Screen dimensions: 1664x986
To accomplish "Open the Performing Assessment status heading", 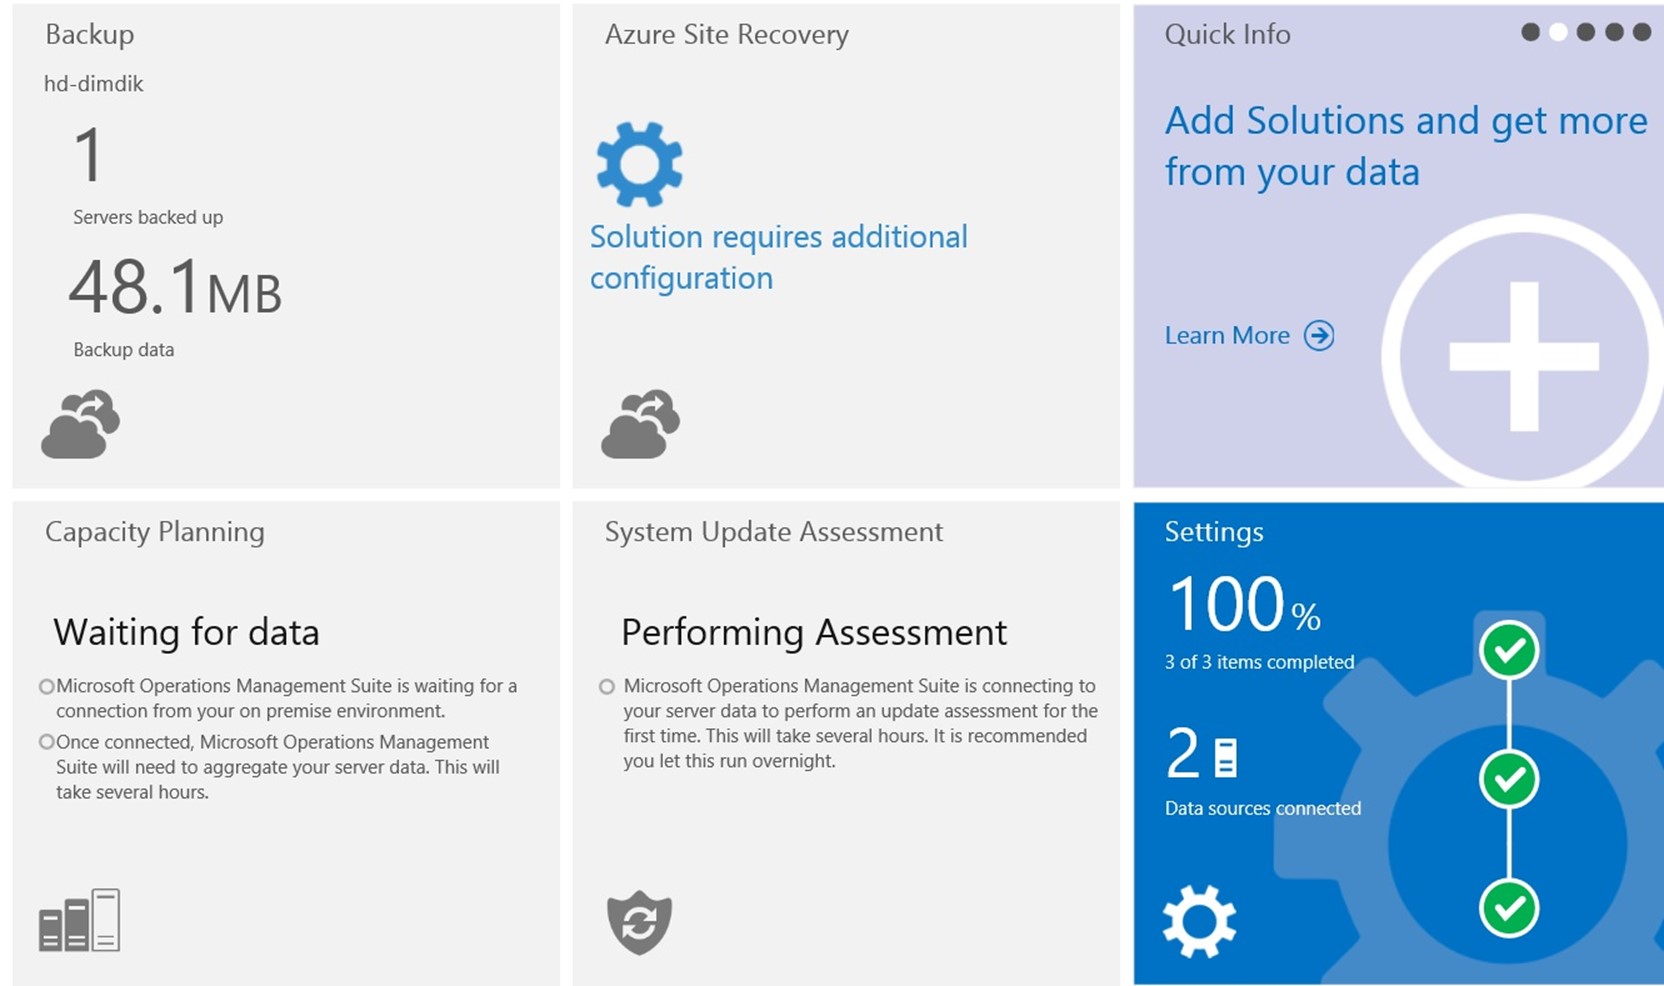I will 814,632.
